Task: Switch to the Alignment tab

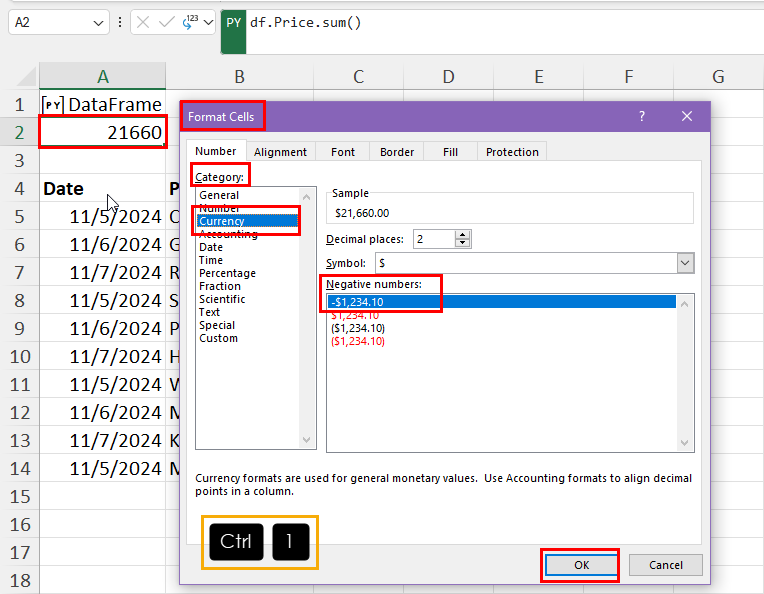Action: tap(280, 152)
